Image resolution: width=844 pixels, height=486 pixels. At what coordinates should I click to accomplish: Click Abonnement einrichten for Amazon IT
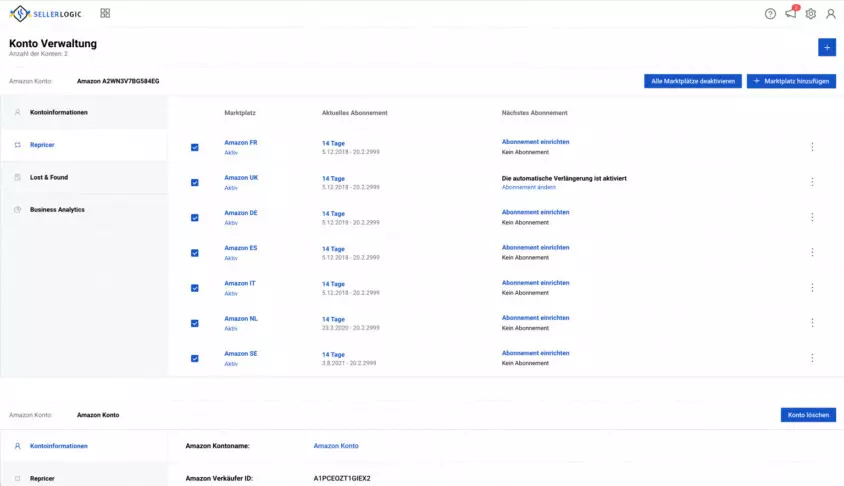536,283
